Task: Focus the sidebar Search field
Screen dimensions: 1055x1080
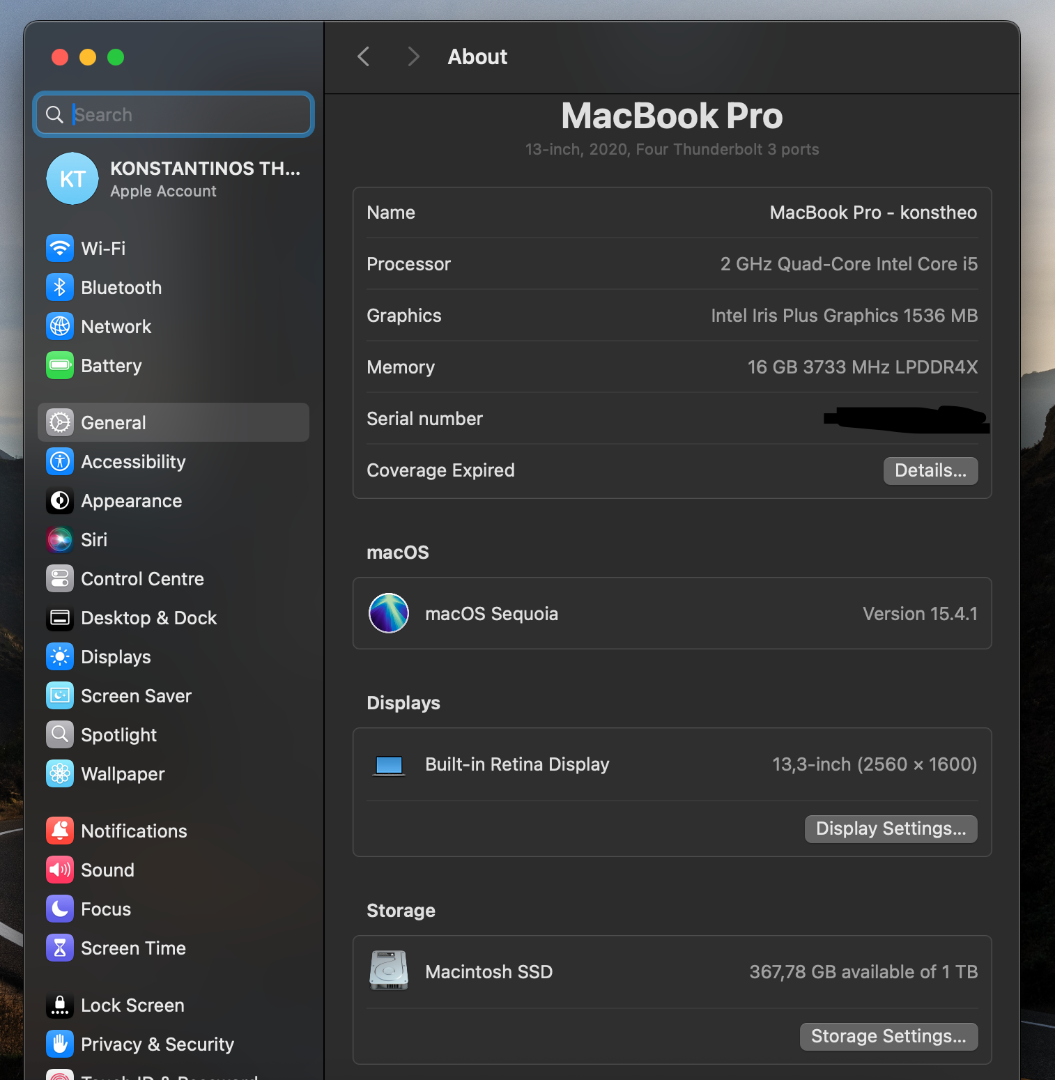Action: coord(174,114)
